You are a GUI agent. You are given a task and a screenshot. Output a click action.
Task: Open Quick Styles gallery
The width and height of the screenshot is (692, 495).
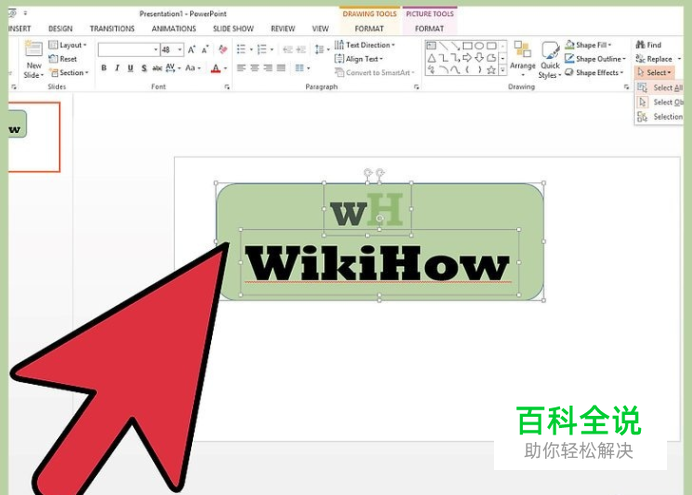click(550, 60)
